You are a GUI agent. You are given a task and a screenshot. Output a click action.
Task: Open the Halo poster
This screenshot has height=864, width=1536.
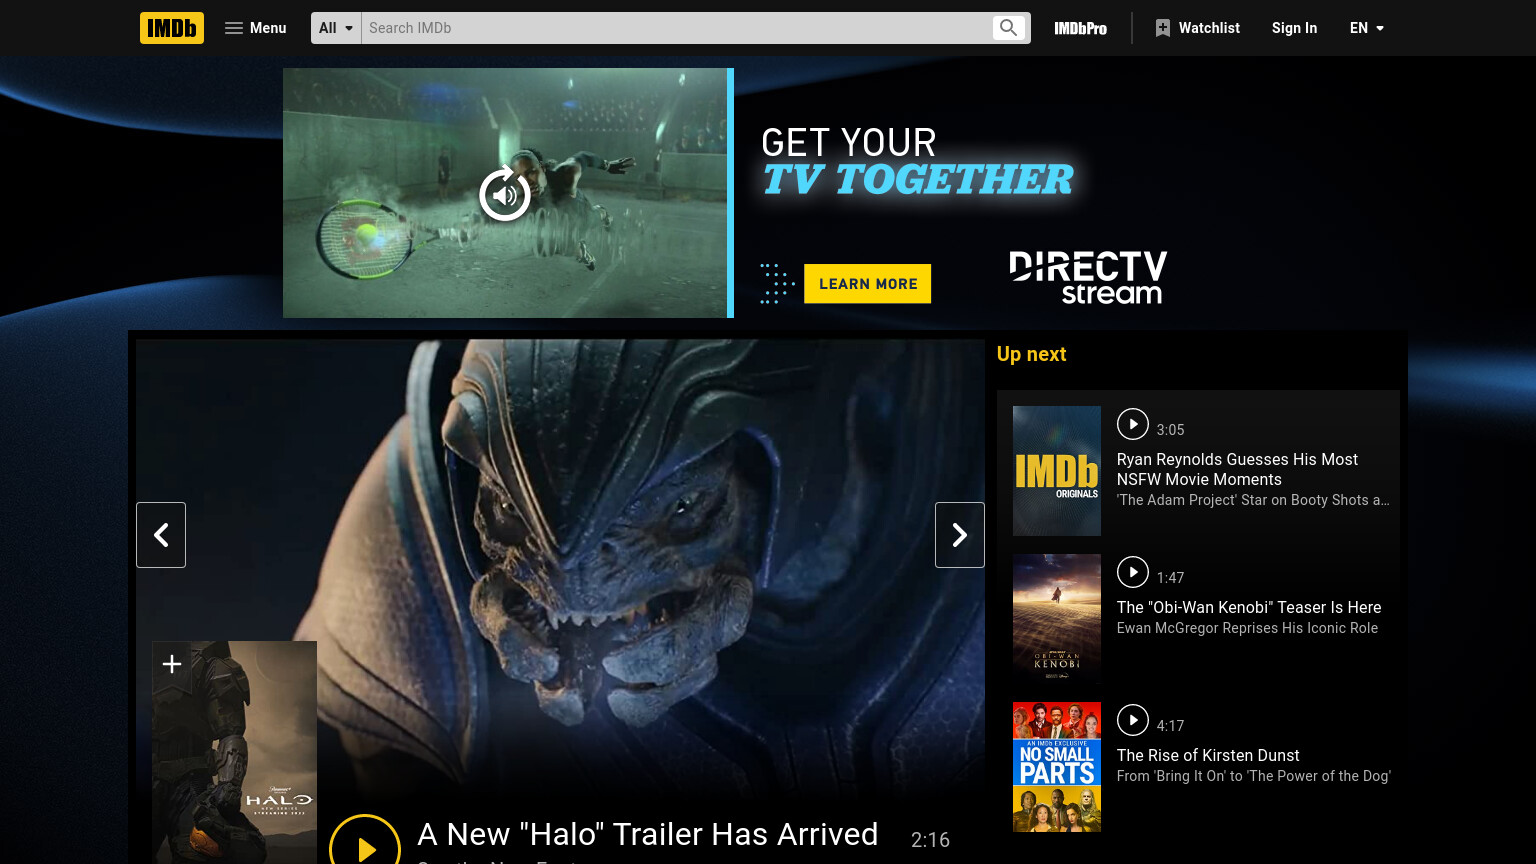pyautogui.click(x=234, y=752)
